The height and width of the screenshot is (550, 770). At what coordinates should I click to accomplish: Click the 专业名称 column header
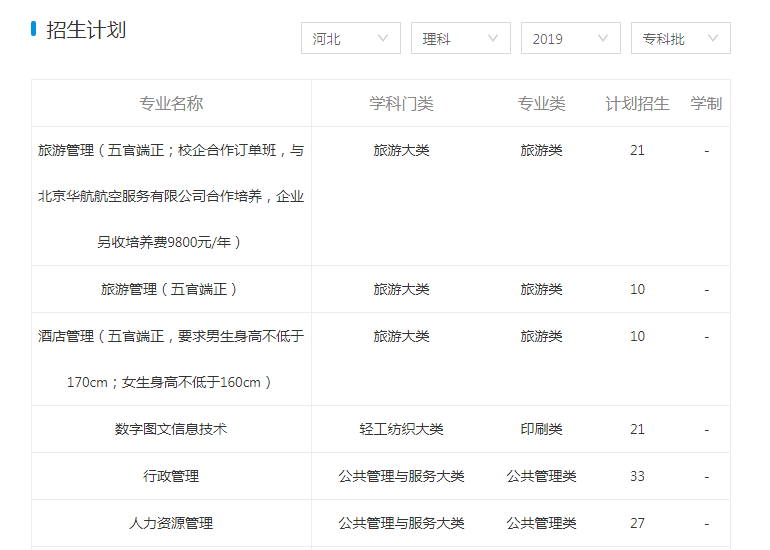171,104
